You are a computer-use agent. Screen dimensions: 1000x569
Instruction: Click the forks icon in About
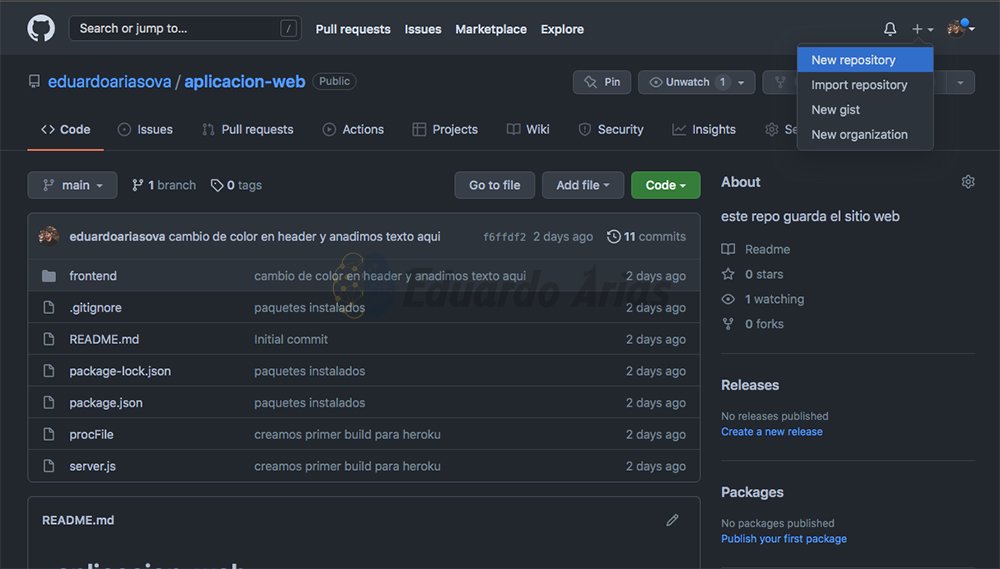[728, 324]
